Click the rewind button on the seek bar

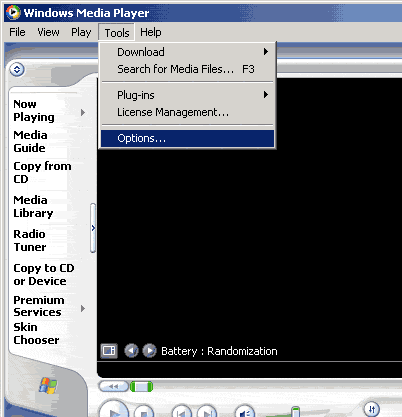tap(113, 386)
